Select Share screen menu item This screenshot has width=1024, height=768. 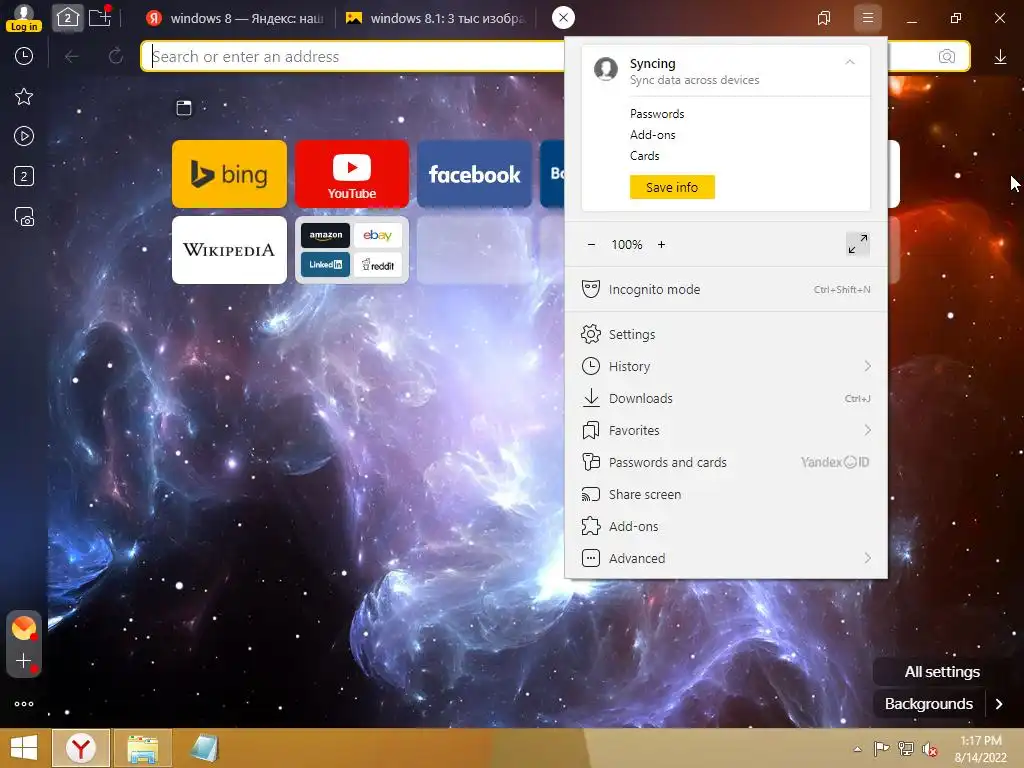click(726, 494)
